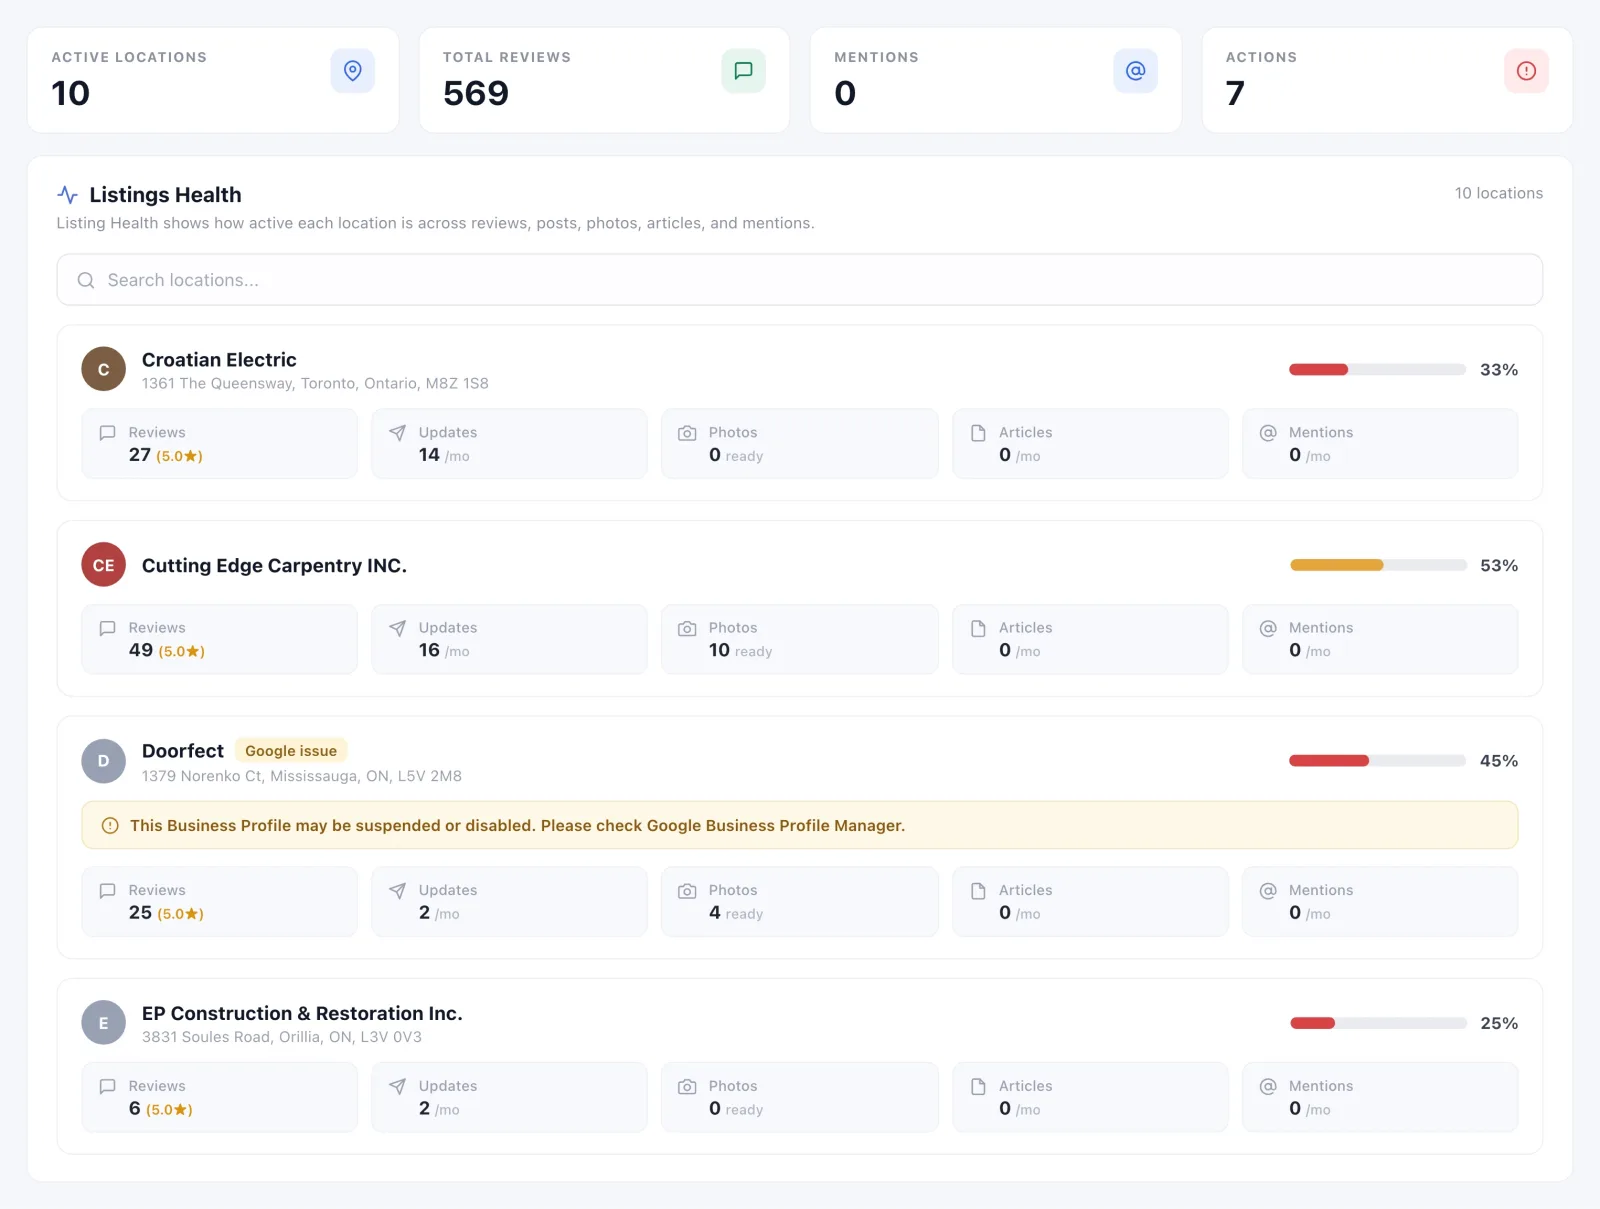
Task: Click the Croatian Electric address 1361 The Queensway
Action: tap(315, 384)
